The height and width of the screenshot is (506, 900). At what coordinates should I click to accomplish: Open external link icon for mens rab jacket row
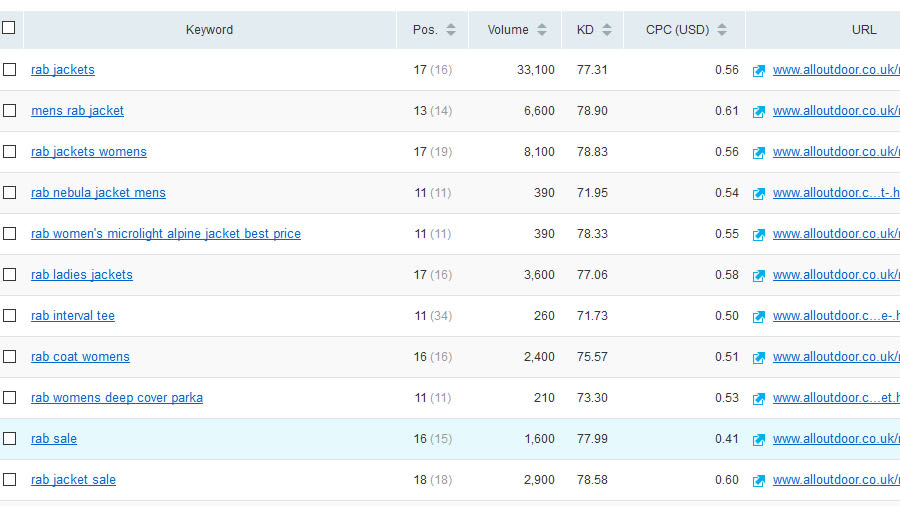click(759, 112)
